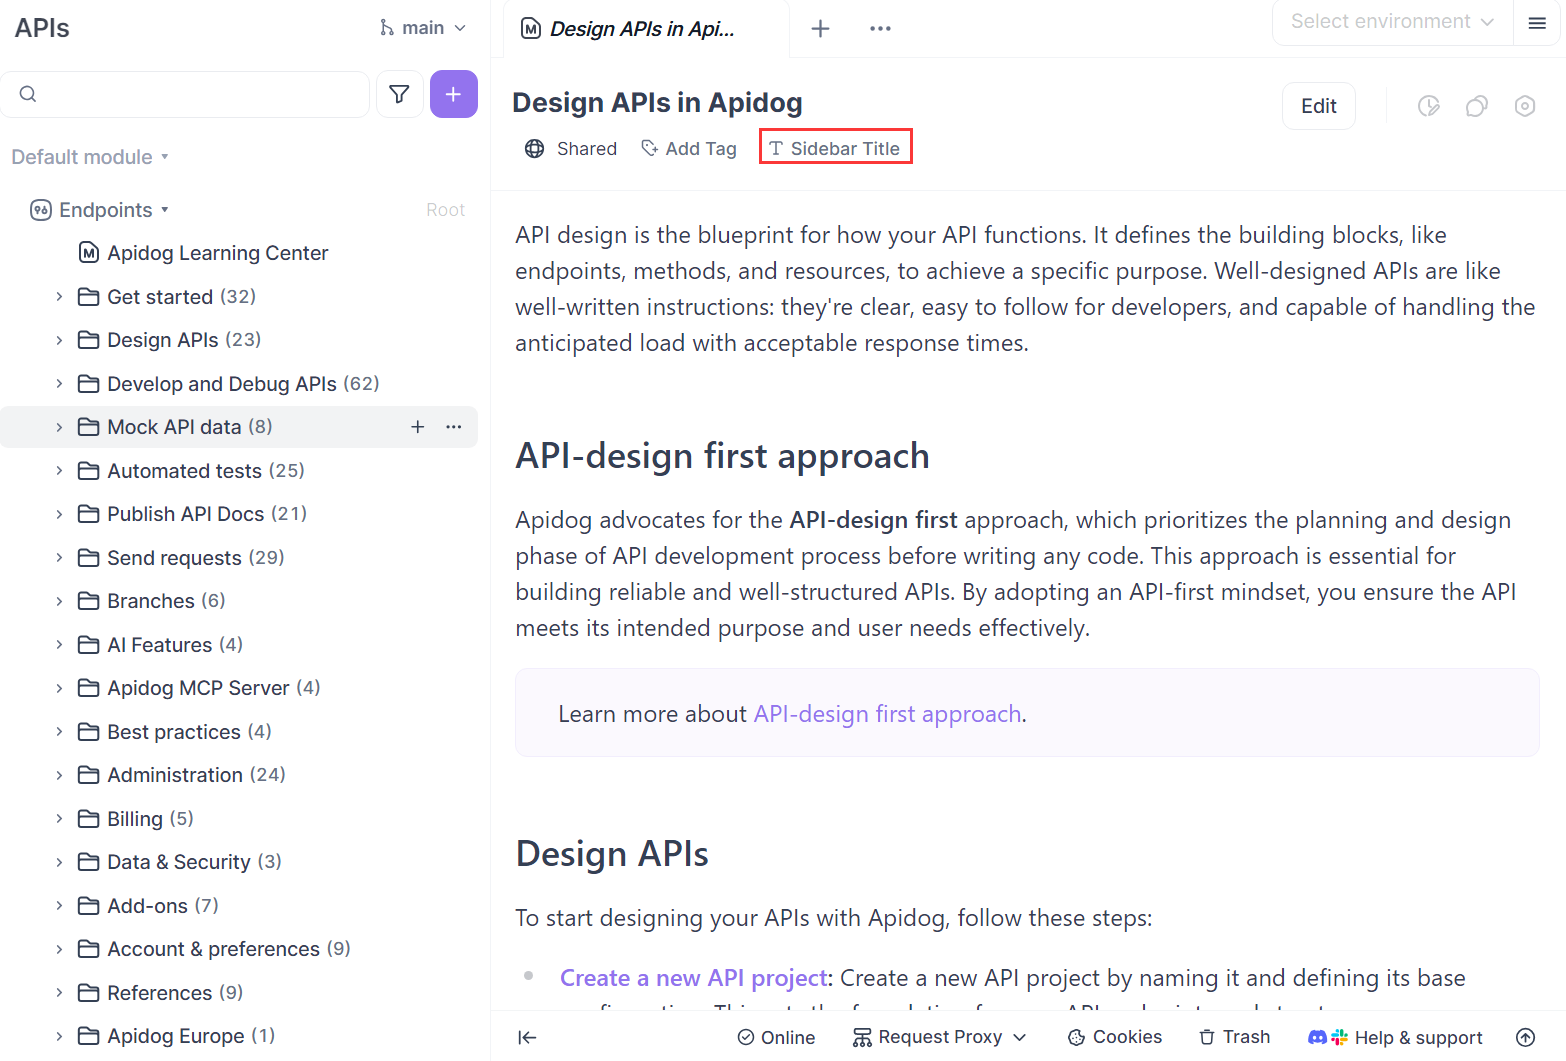Click Shared label
Image resolution: width=1566 pixels, height=1061 pixels.
[x=587, y=149]
